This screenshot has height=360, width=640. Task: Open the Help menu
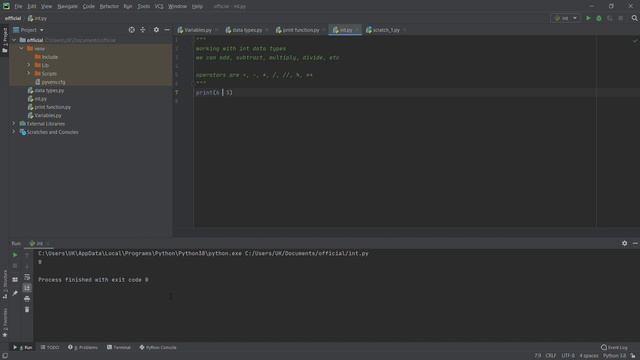[198, 7]
